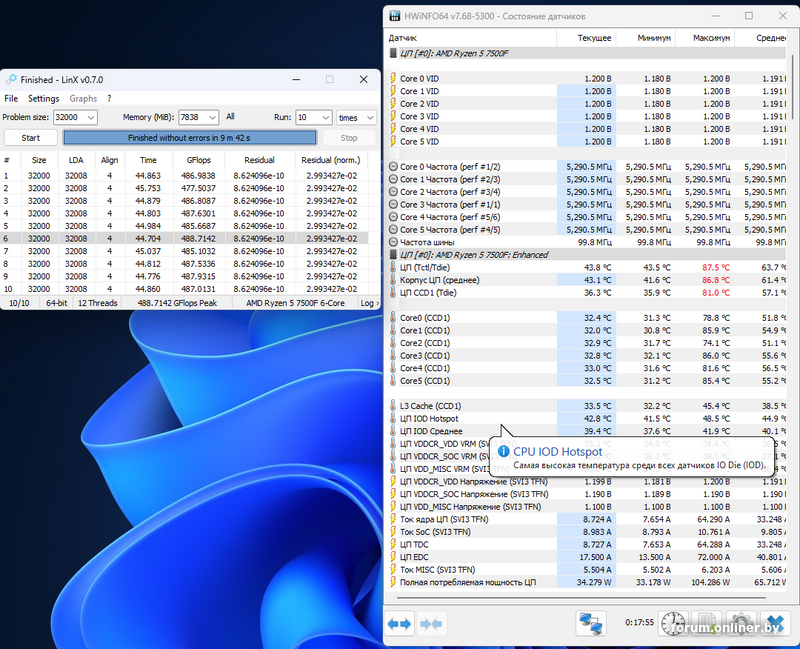Image resolution: width=800 pixels, height=649 pixels.
Task: Click the Максимум column header
Action: pos(710,38)
